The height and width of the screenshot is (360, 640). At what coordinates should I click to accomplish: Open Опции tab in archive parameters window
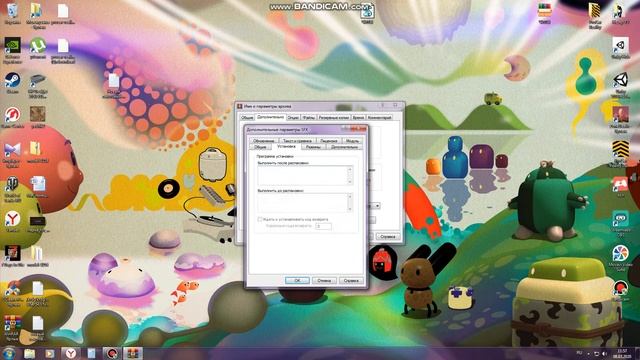pos(293,118)
